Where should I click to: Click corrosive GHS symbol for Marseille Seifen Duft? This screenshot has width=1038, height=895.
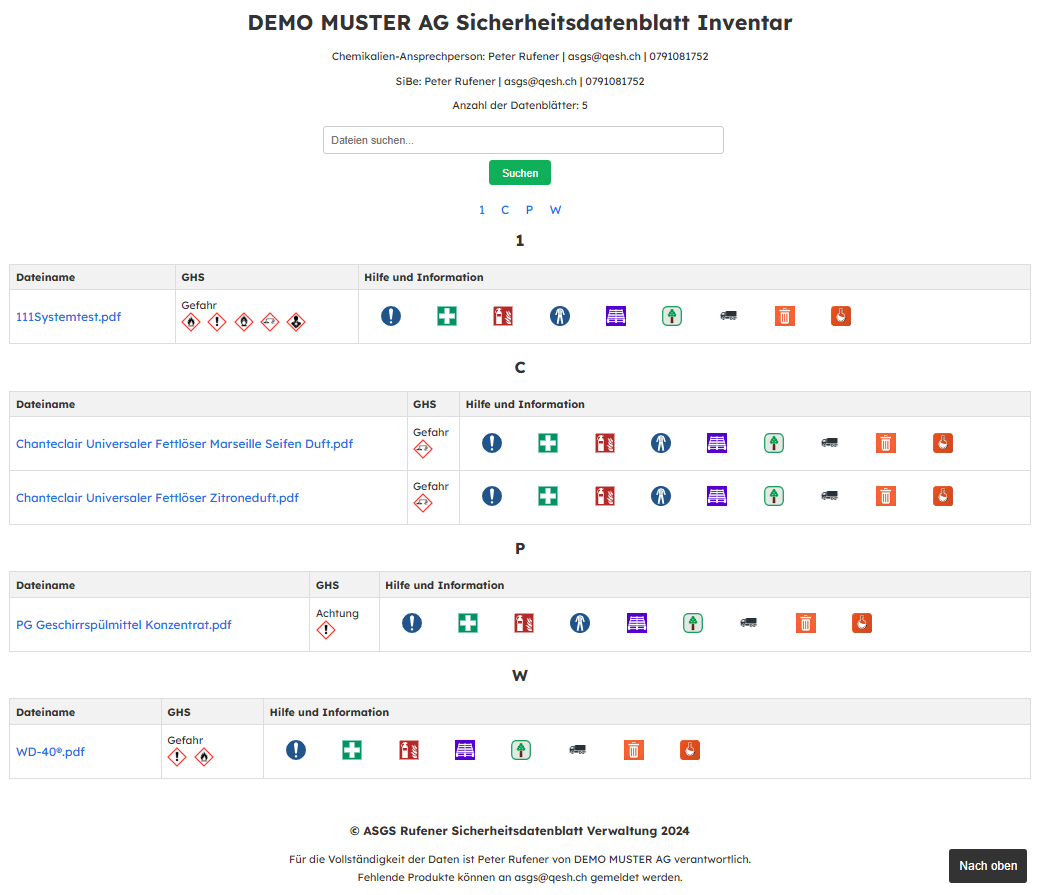point(423,450)
